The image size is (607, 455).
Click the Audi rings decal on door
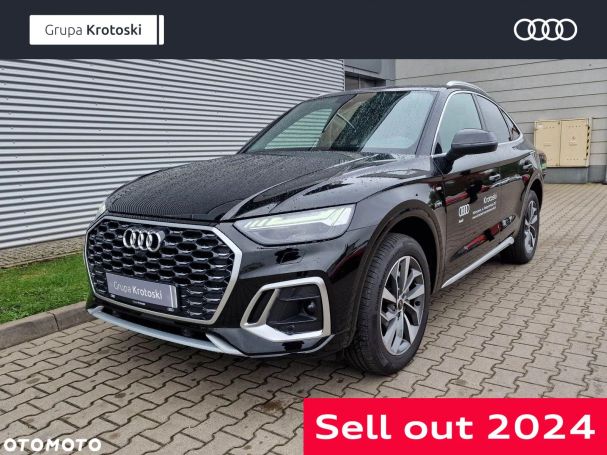pos(464,210)
